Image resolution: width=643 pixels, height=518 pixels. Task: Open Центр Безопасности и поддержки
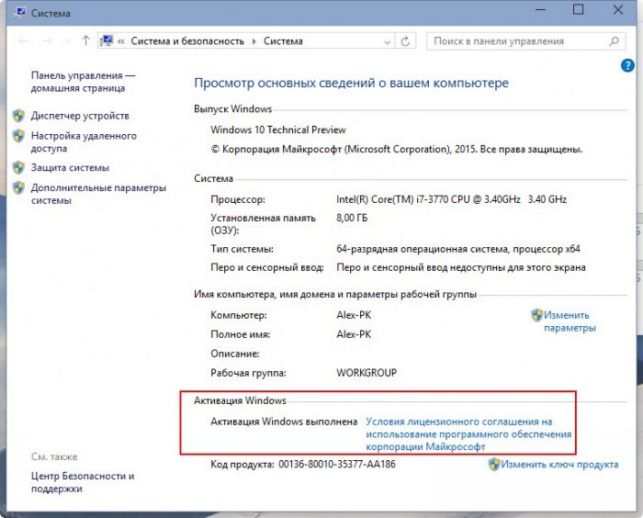click(x=83, y=482)
